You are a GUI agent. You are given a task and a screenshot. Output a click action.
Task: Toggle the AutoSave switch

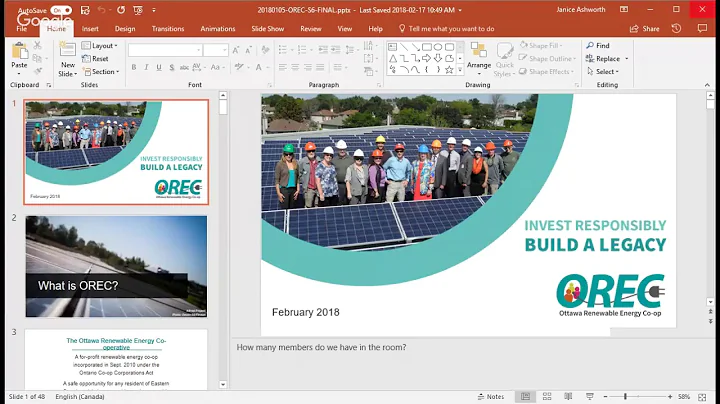61,10
